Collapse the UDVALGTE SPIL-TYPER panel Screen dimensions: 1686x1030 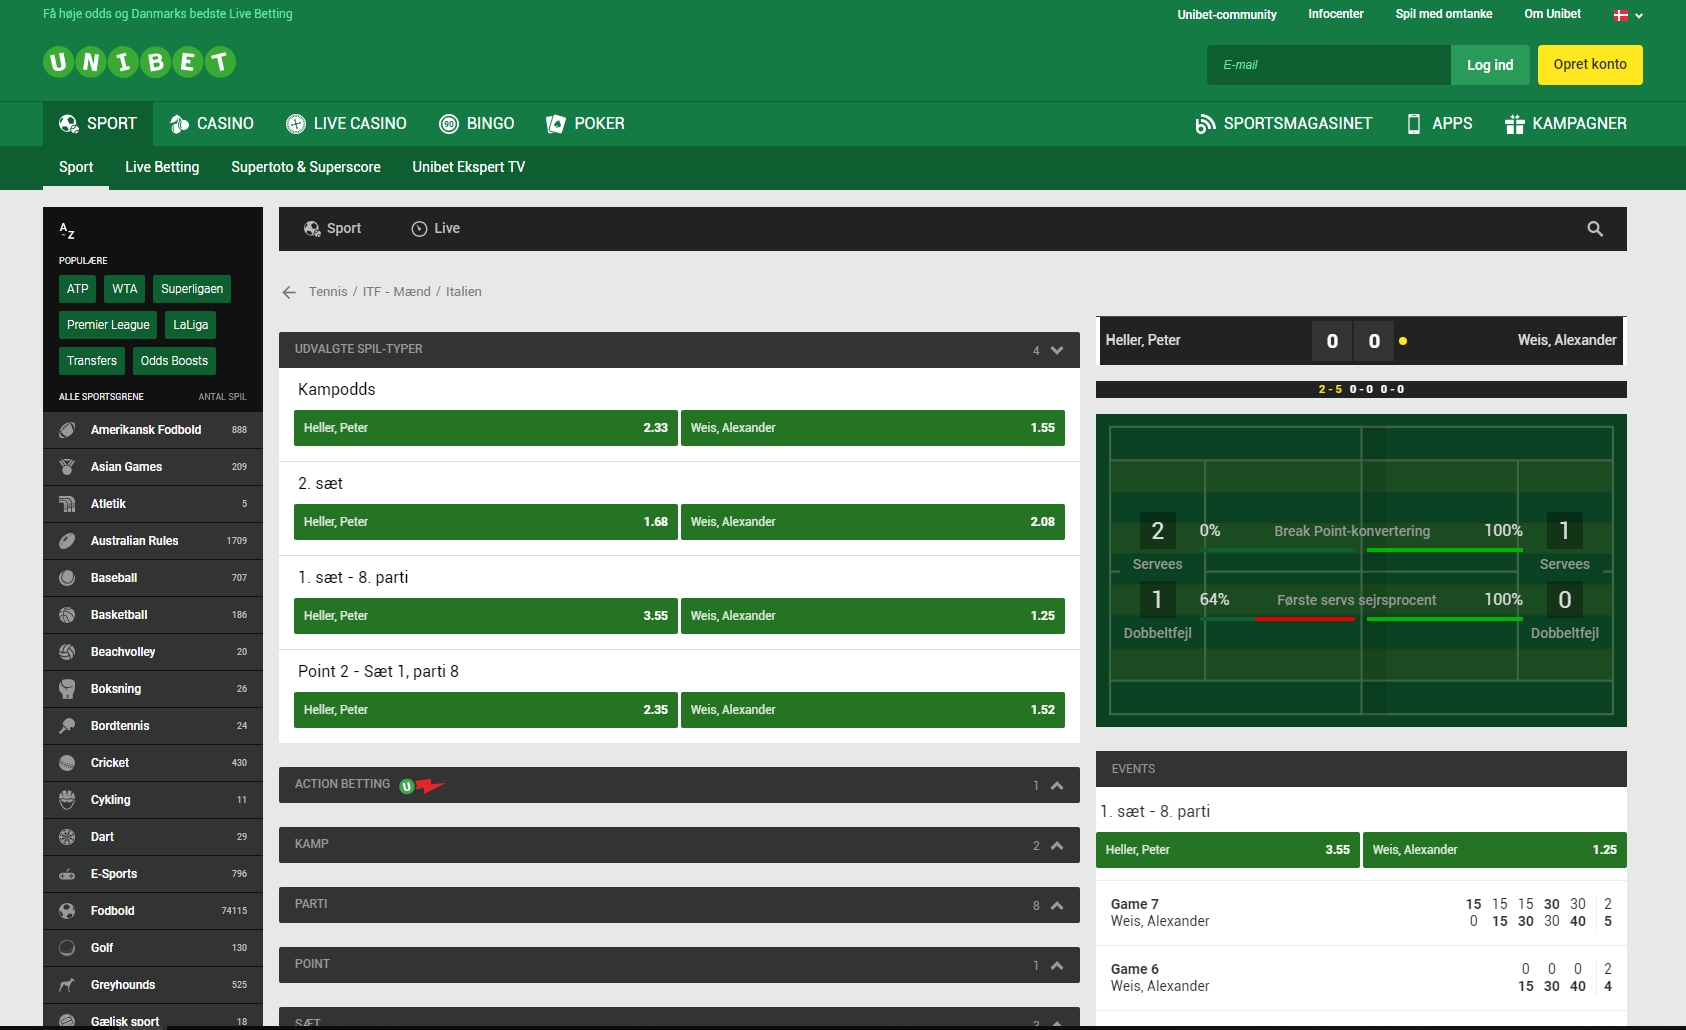pyautogui.click(x=1056, y=350)
